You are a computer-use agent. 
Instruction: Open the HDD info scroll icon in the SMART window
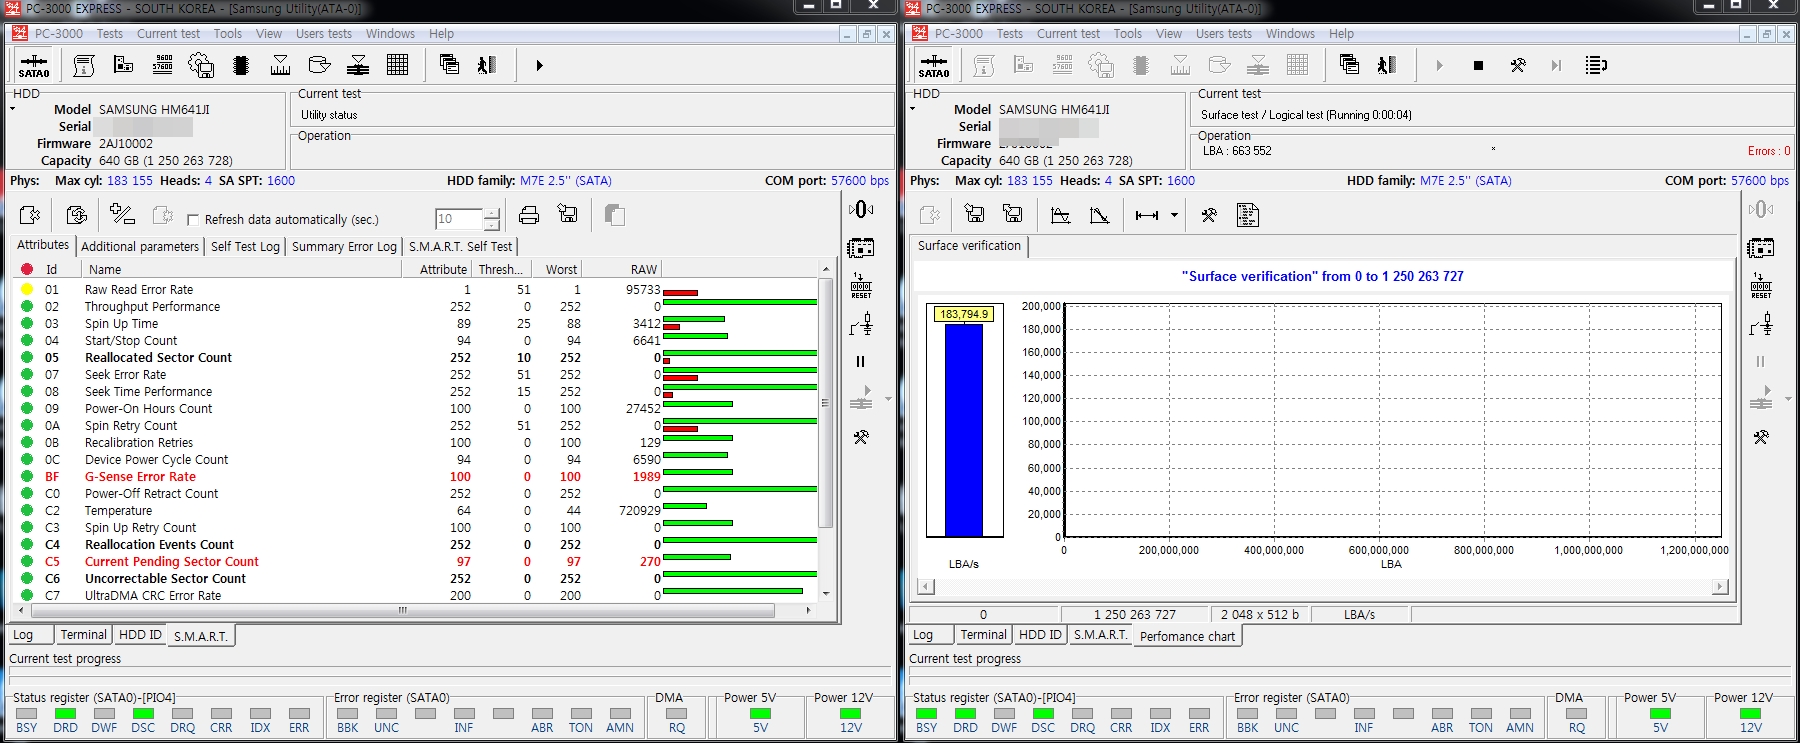(x=84, y=66)
